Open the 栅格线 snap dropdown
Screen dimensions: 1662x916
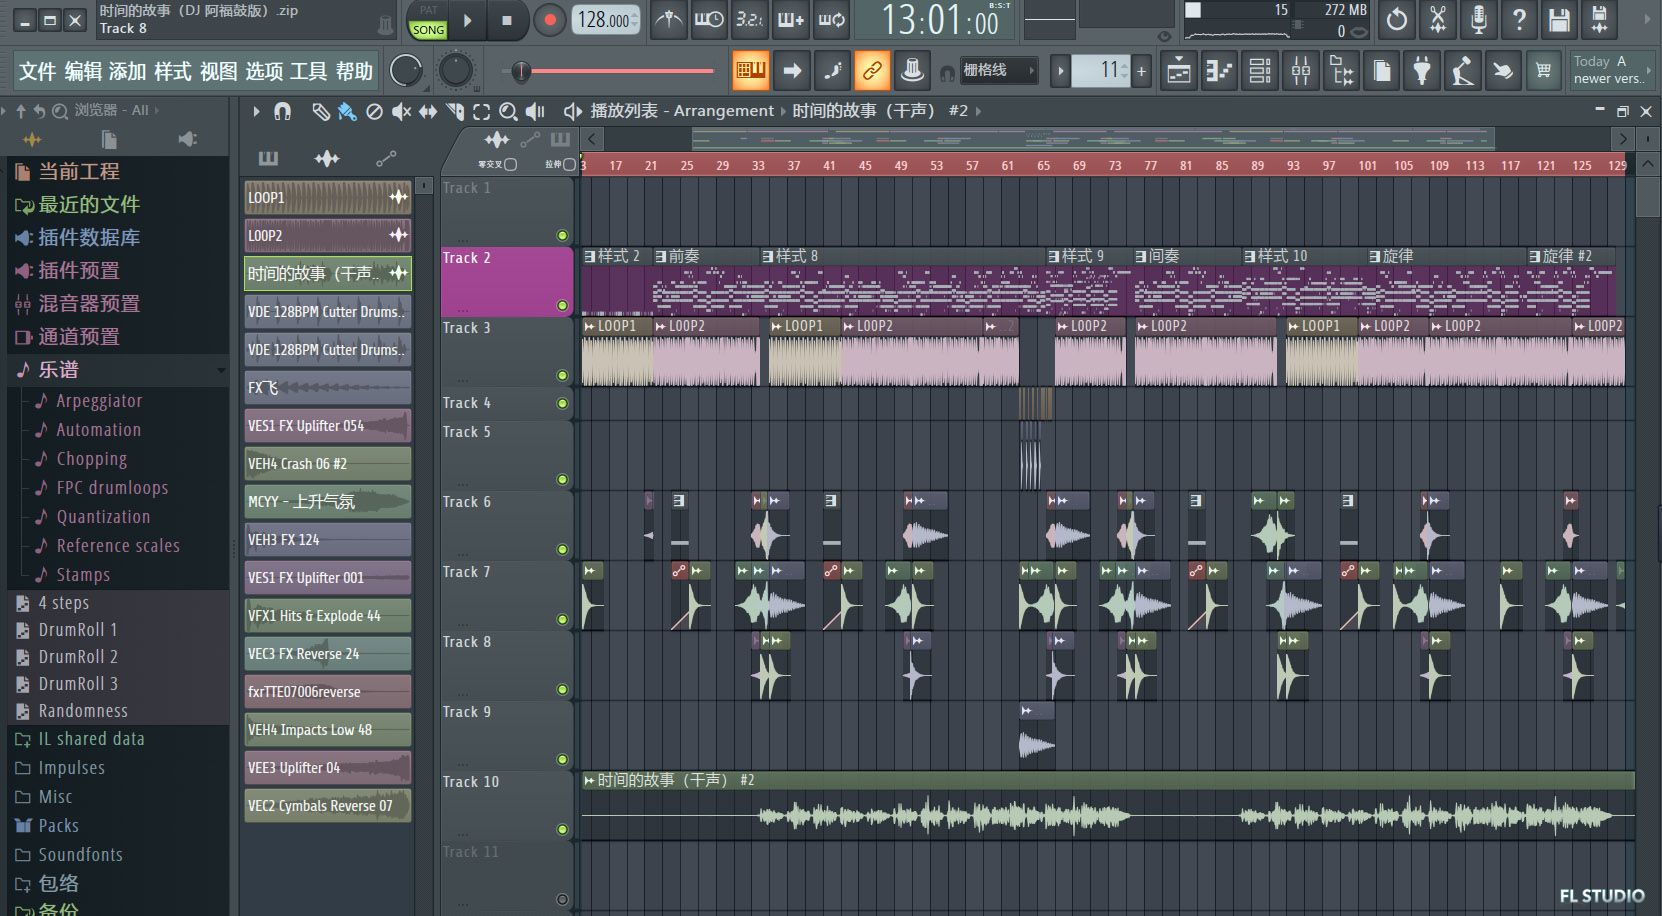click(x=999, y=70)
